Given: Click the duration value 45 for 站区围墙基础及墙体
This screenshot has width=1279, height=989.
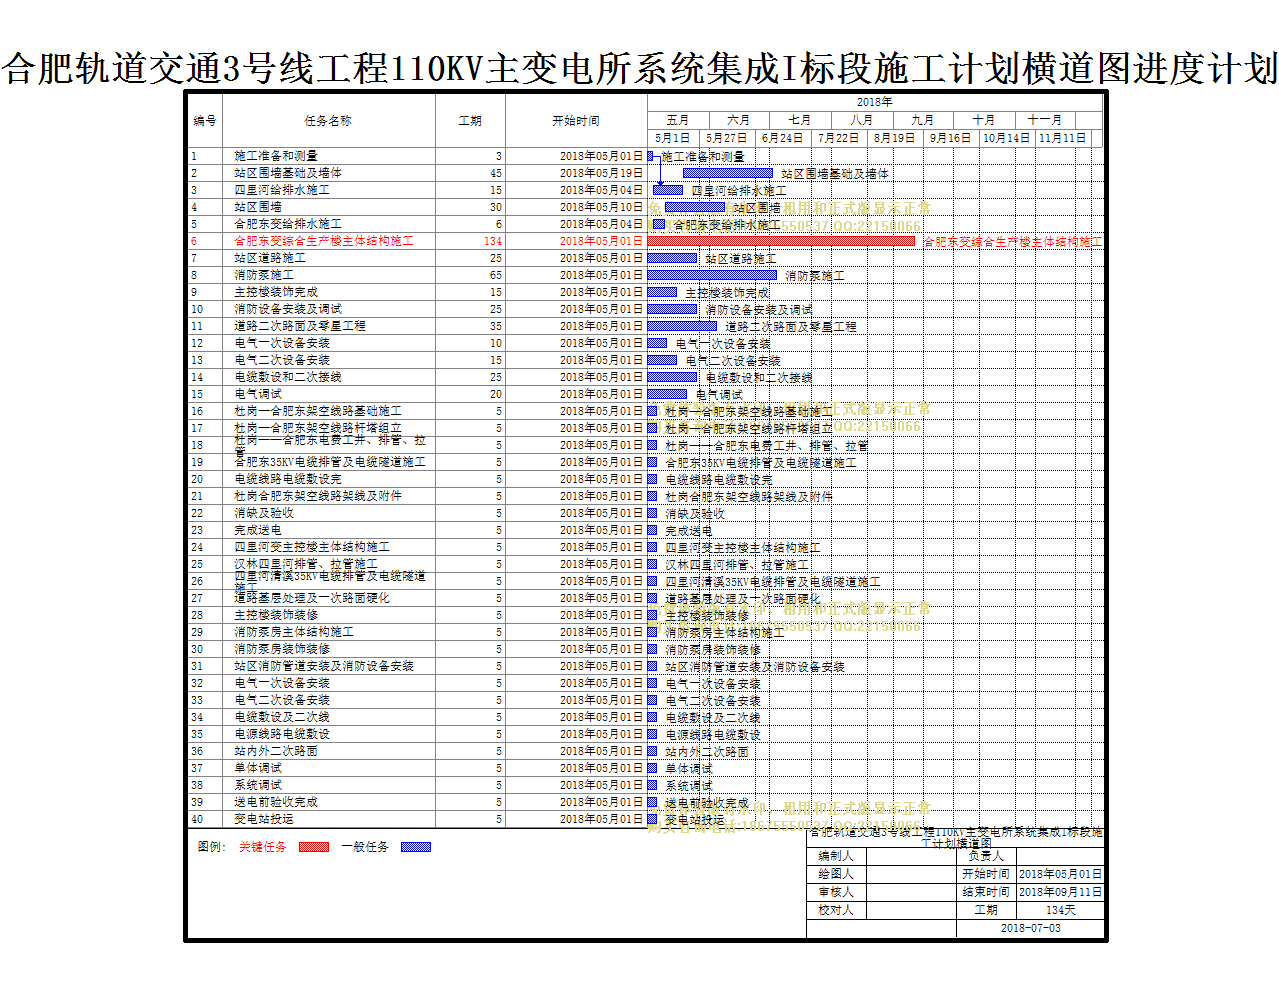Looking at the screenshot, I should pos(496,173).
